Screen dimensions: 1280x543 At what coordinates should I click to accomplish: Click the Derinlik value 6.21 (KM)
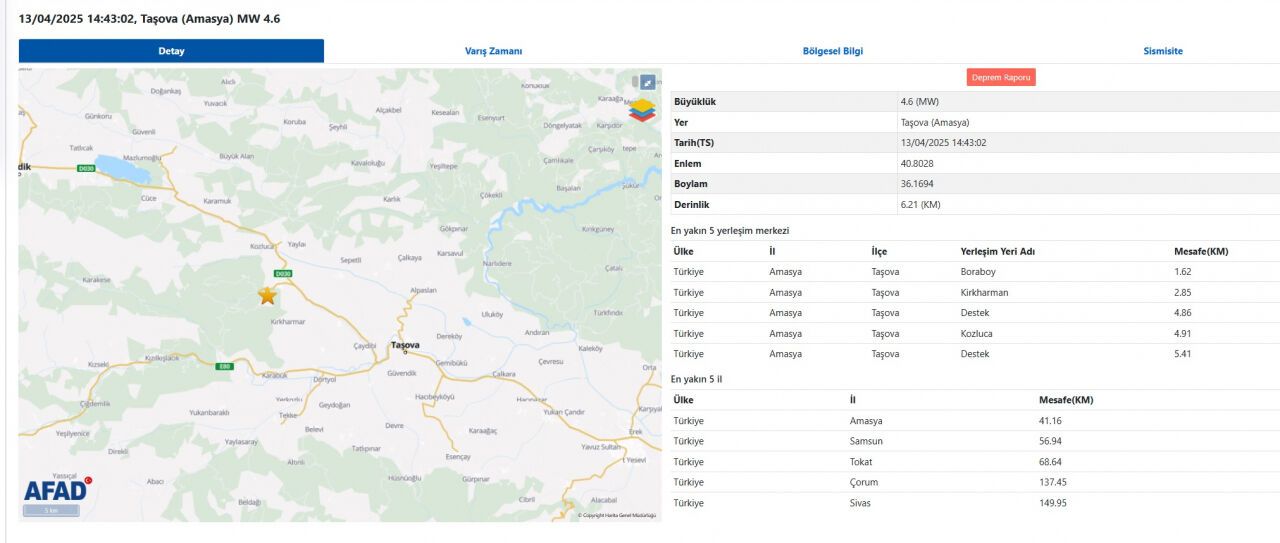[920, 205]
